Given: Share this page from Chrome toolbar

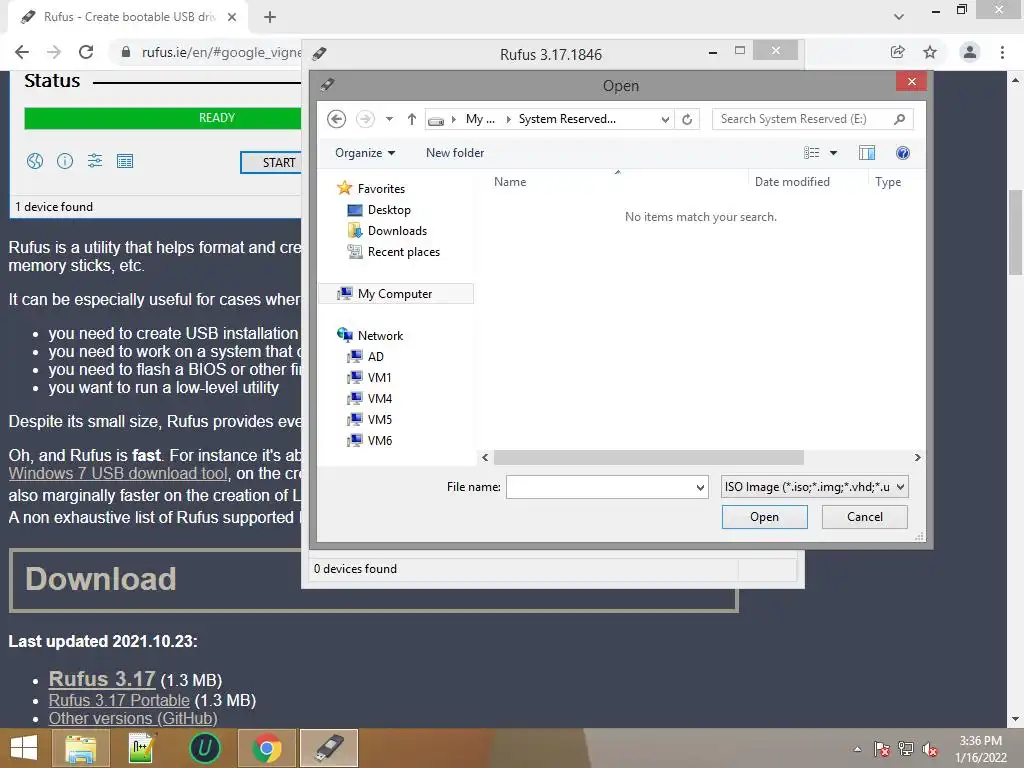Looking at the screenshot, I should [x=897, y=52].
